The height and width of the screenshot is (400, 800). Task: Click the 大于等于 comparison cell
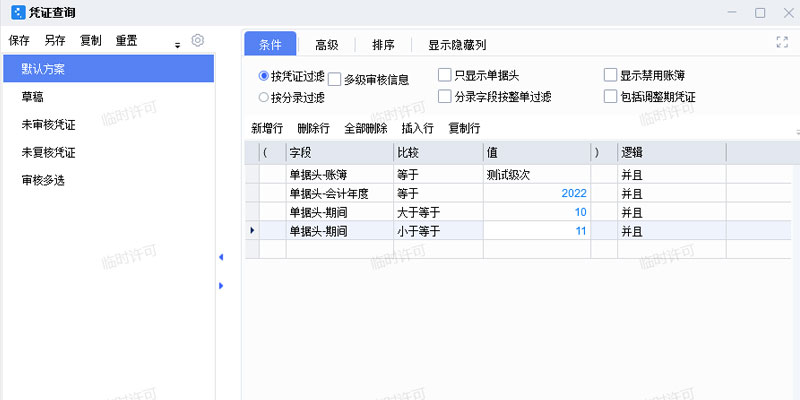tap(437, 212)
